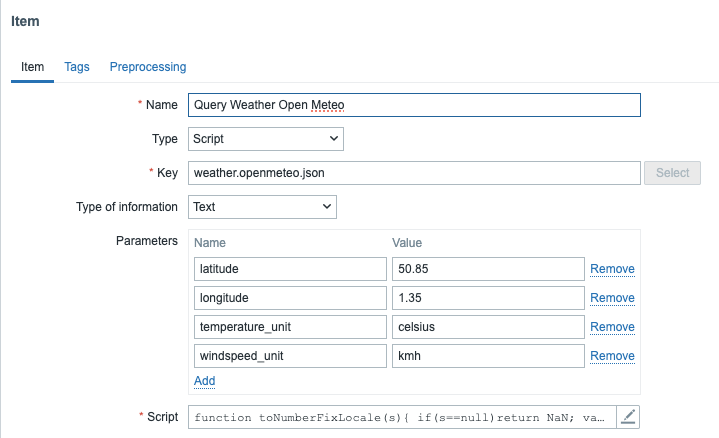This screenshot has width=719, height=438.
Task: Focus the Name field with Query Weather
Action: pos(413,105)
